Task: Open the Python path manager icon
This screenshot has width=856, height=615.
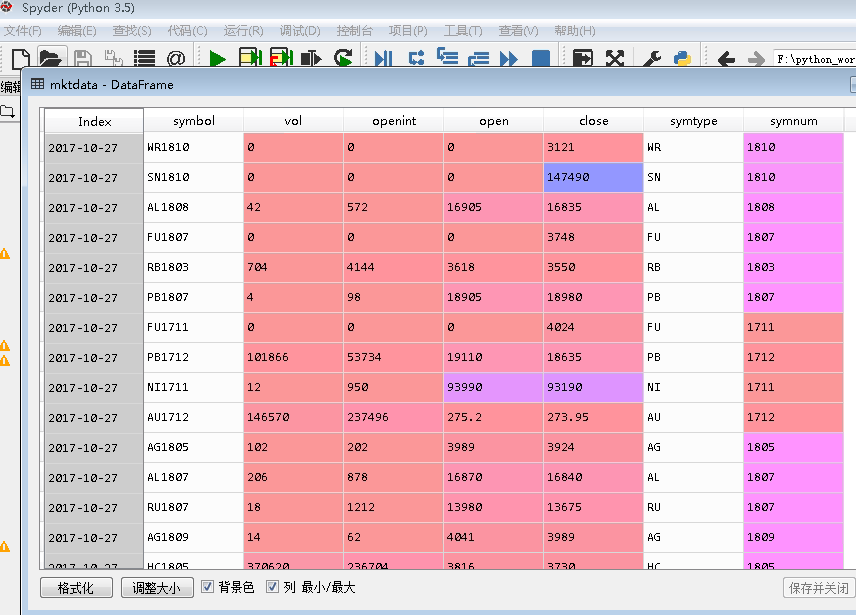Action: click(x=682, y=58)
